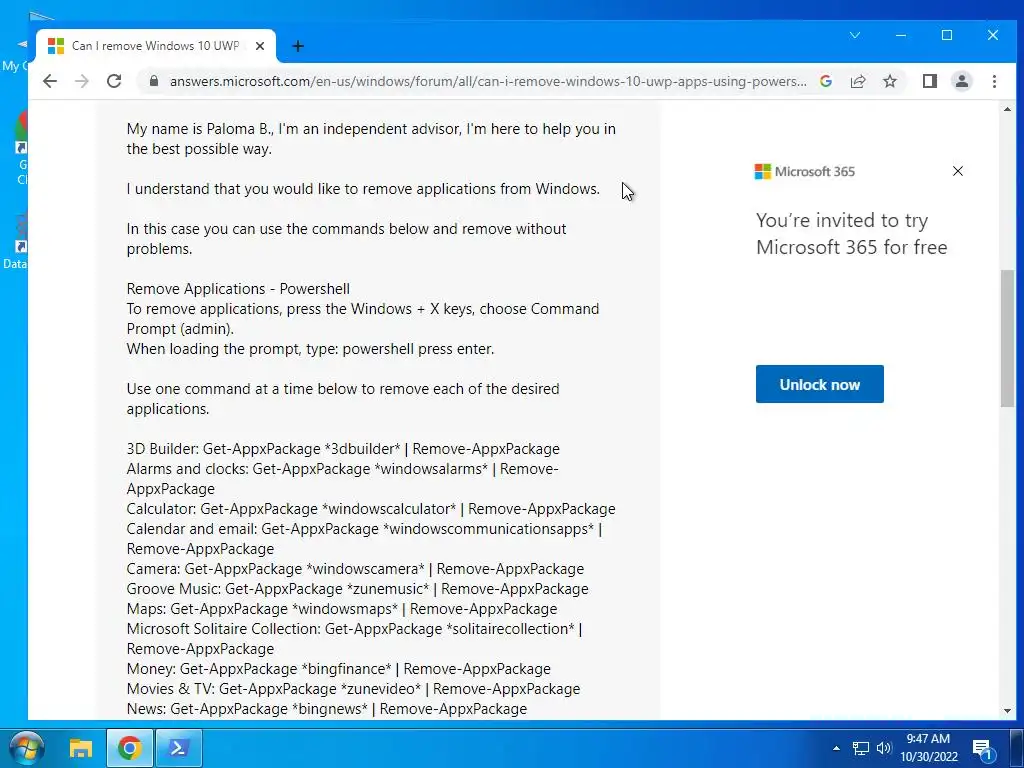Open Chrome profile menu
Image resolution: width=1024 pixels, height=768 pixels.
coord(961,81)
